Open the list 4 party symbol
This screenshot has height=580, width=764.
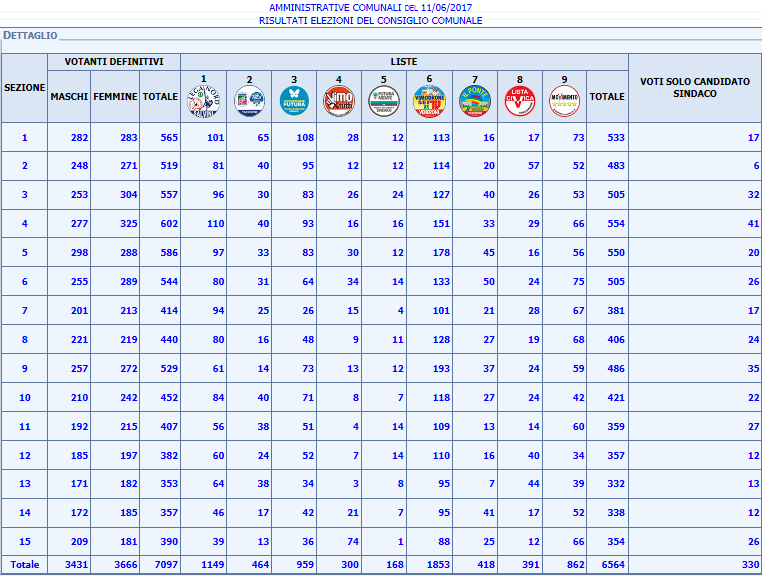(339, 102)
